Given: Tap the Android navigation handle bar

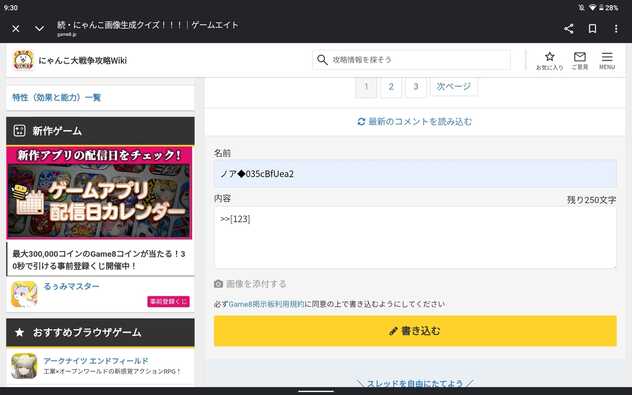Looking at the screenshot, I should click(316, 391).
